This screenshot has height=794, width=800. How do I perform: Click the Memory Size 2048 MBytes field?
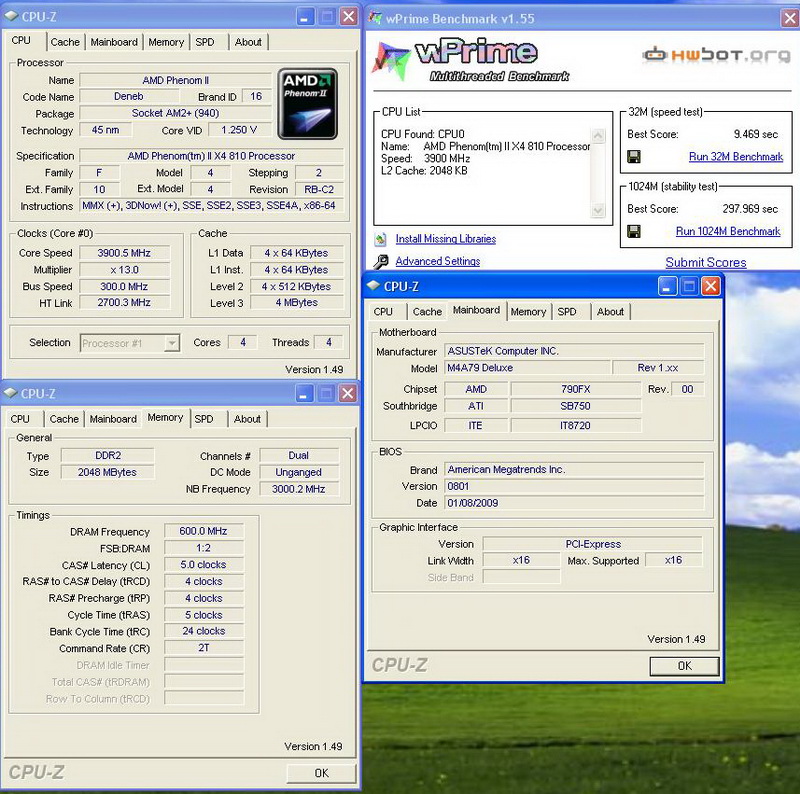click(x=107, y=473)
